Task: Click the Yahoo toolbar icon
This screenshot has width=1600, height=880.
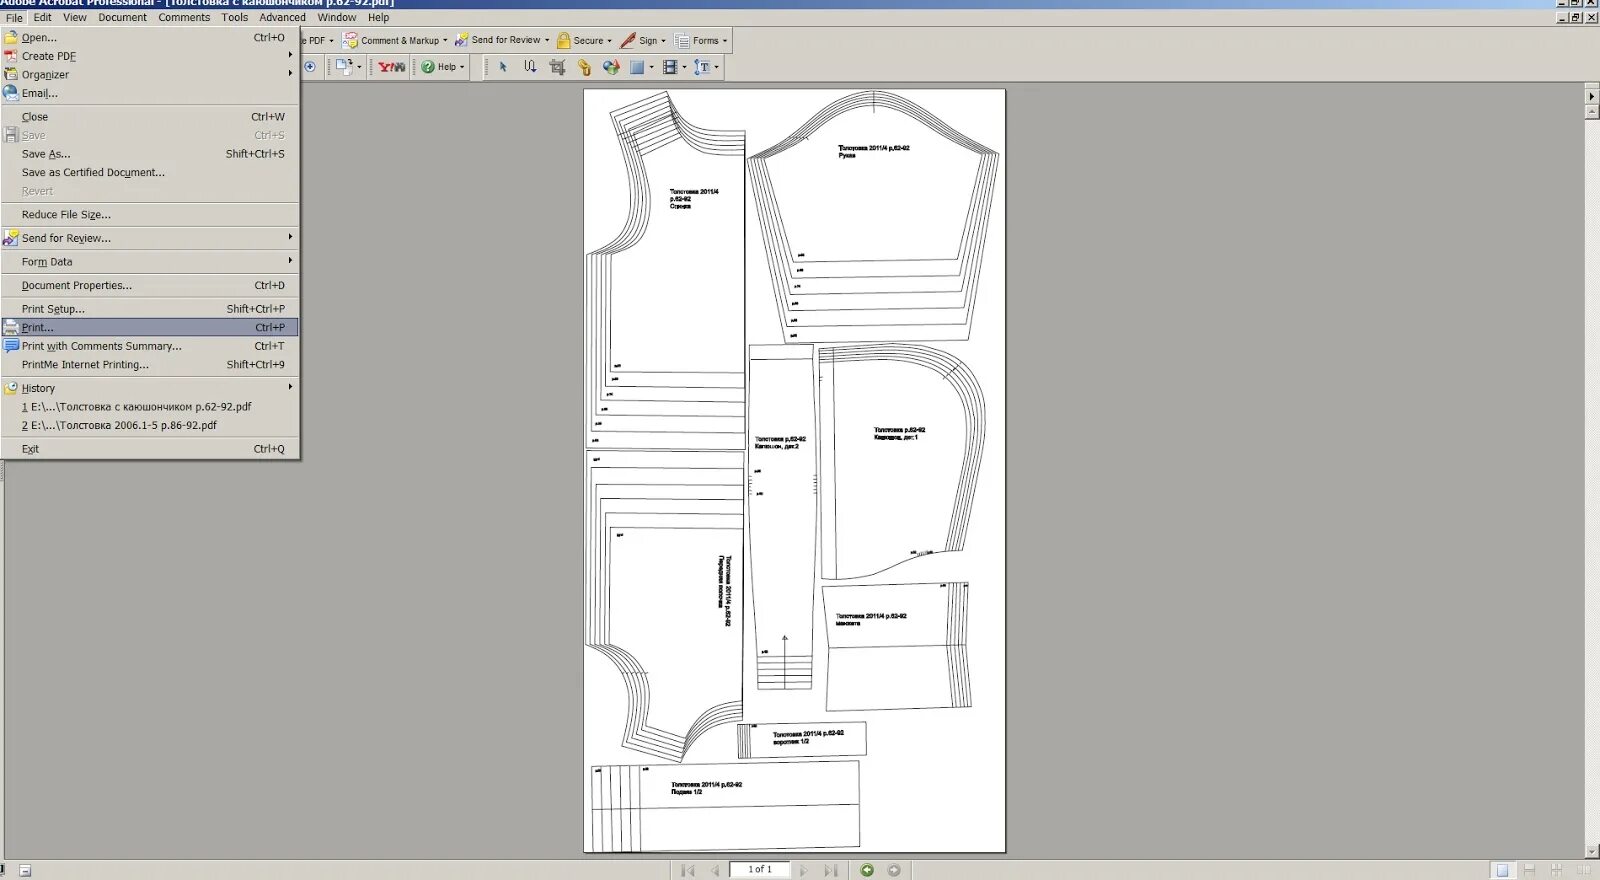Action: tap(392, 67)
